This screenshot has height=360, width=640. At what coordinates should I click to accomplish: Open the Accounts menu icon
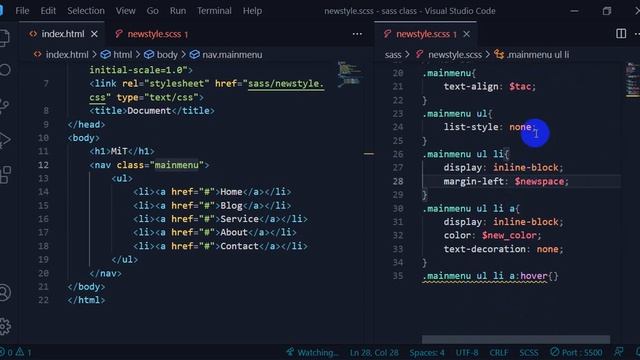tap(4, 293)
